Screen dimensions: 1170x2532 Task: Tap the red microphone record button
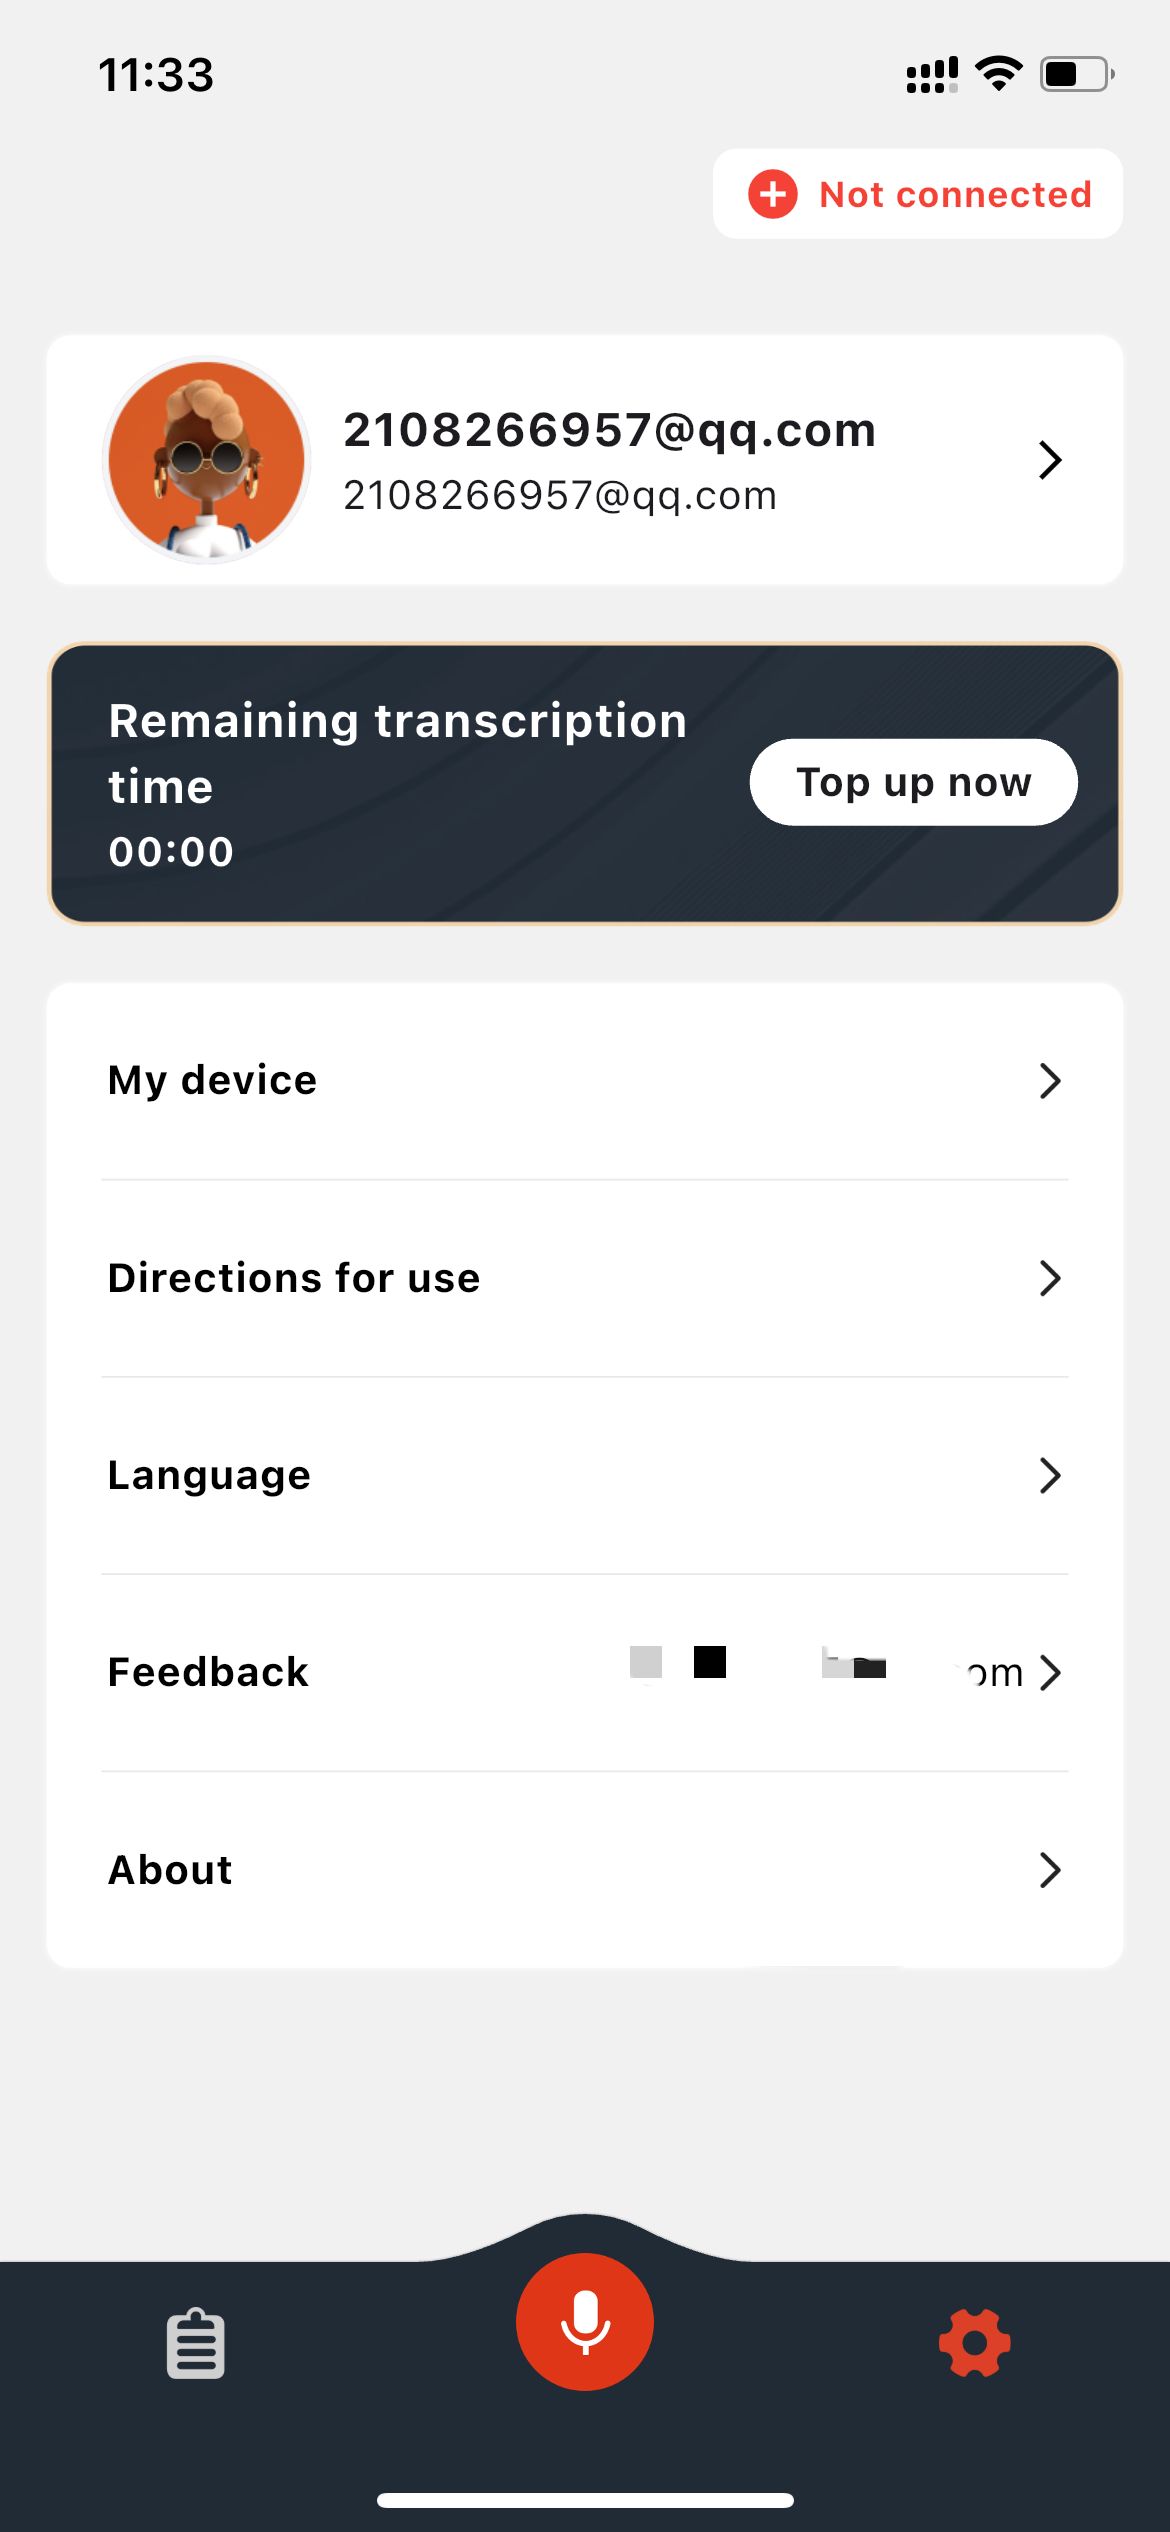585,2321
